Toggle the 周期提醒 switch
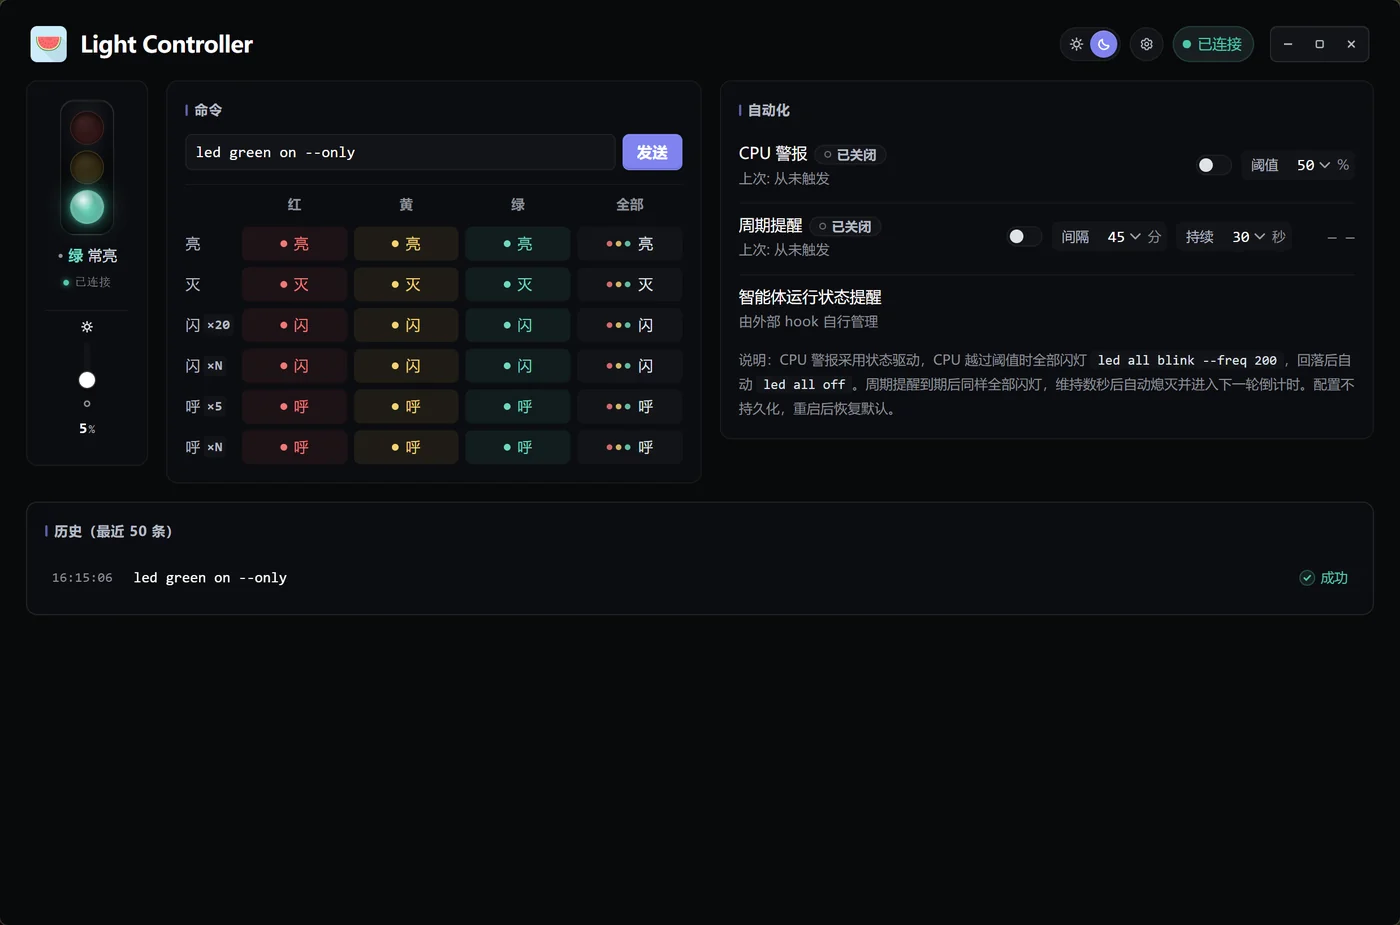Viewport: 1400px width, 925px height. click(1024, 237)
